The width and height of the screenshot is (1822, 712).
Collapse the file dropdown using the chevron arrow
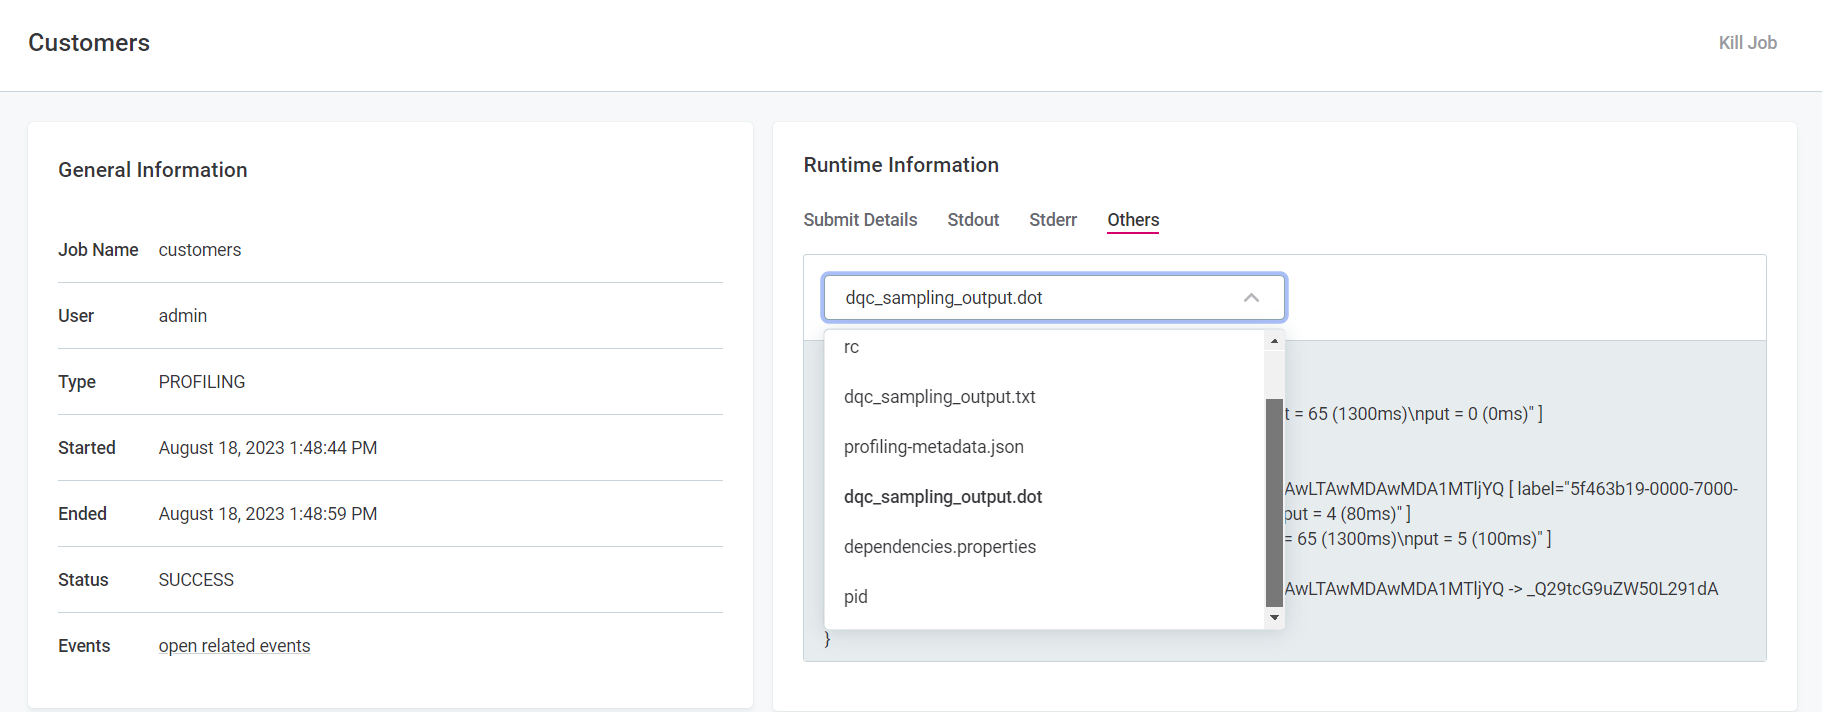pos(1251,298)
